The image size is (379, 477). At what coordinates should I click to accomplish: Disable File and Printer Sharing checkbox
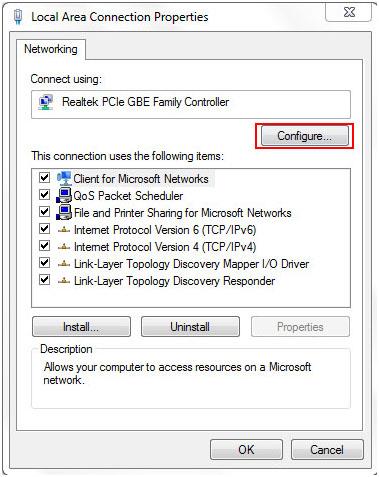(44, 211)
